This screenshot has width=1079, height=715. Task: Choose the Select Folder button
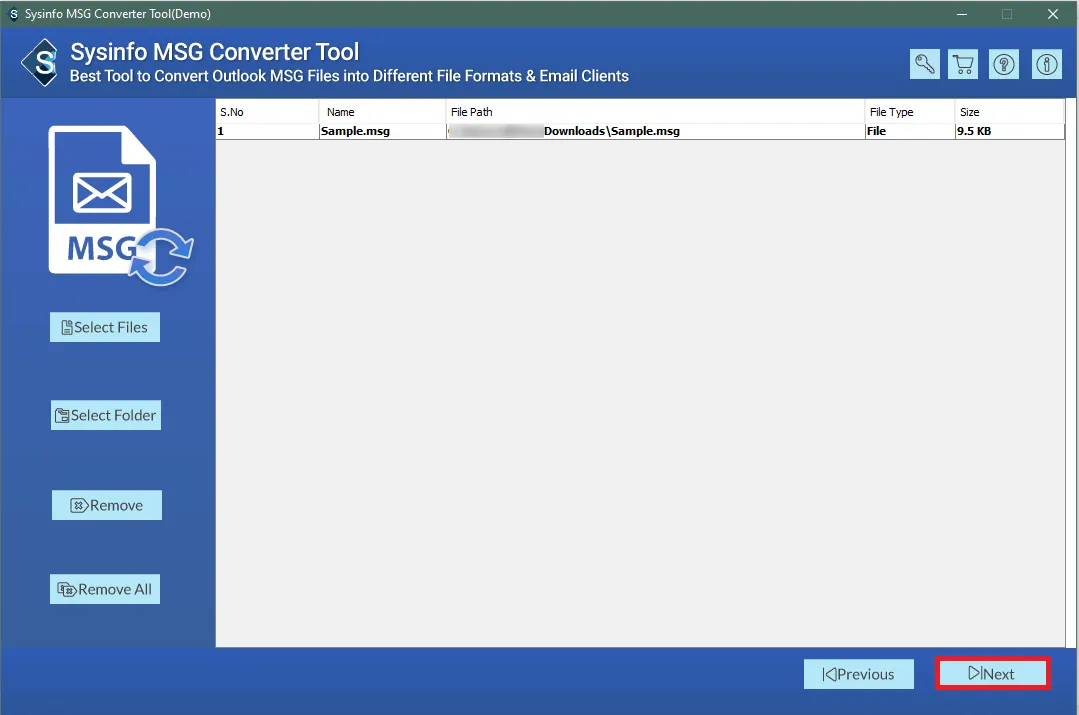tap(106, 415)
